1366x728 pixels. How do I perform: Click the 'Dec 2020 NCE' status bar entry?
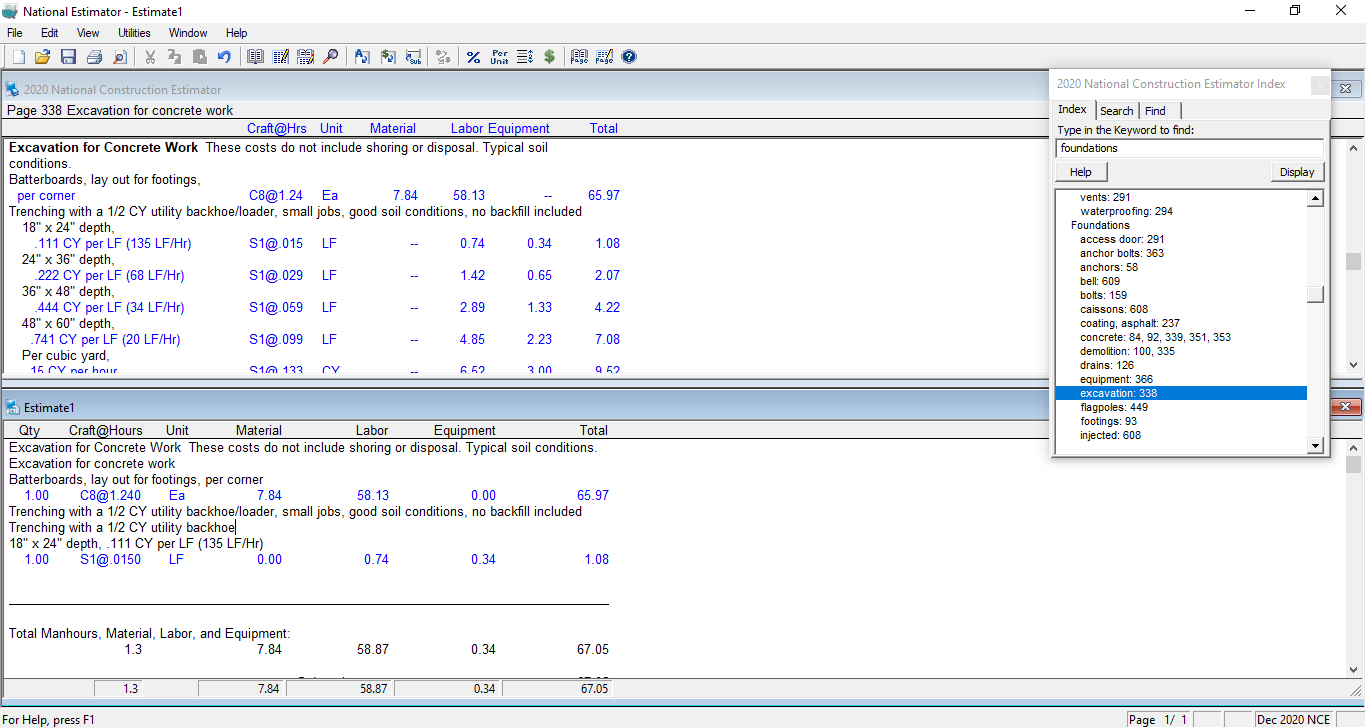coord(1294,720)
